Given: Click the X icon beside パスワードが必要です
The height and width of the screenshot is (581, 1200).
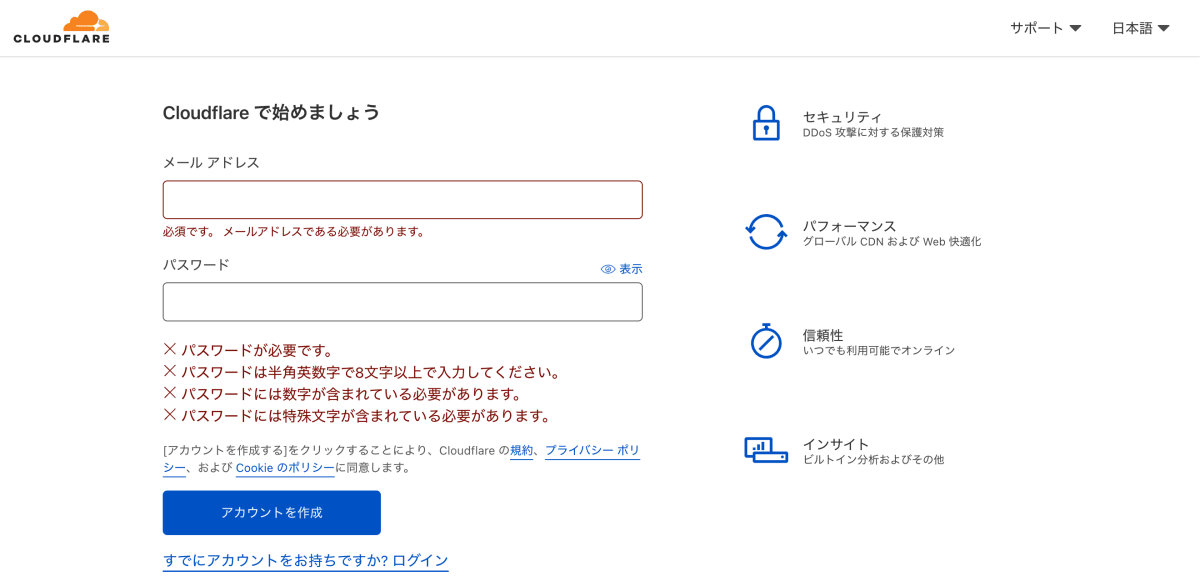Looking at the screenshot, I should click(x=171, y=348).
